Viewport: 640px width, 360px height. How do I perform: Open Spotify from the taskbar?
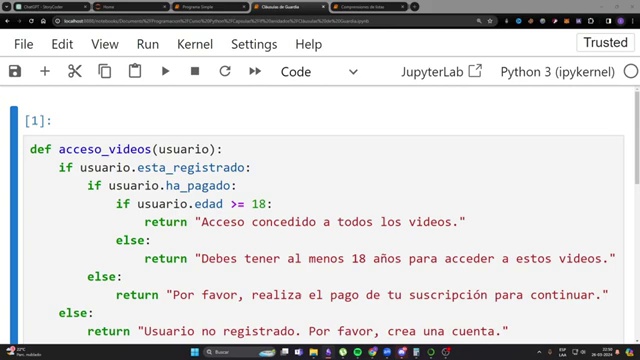[358, 352]
